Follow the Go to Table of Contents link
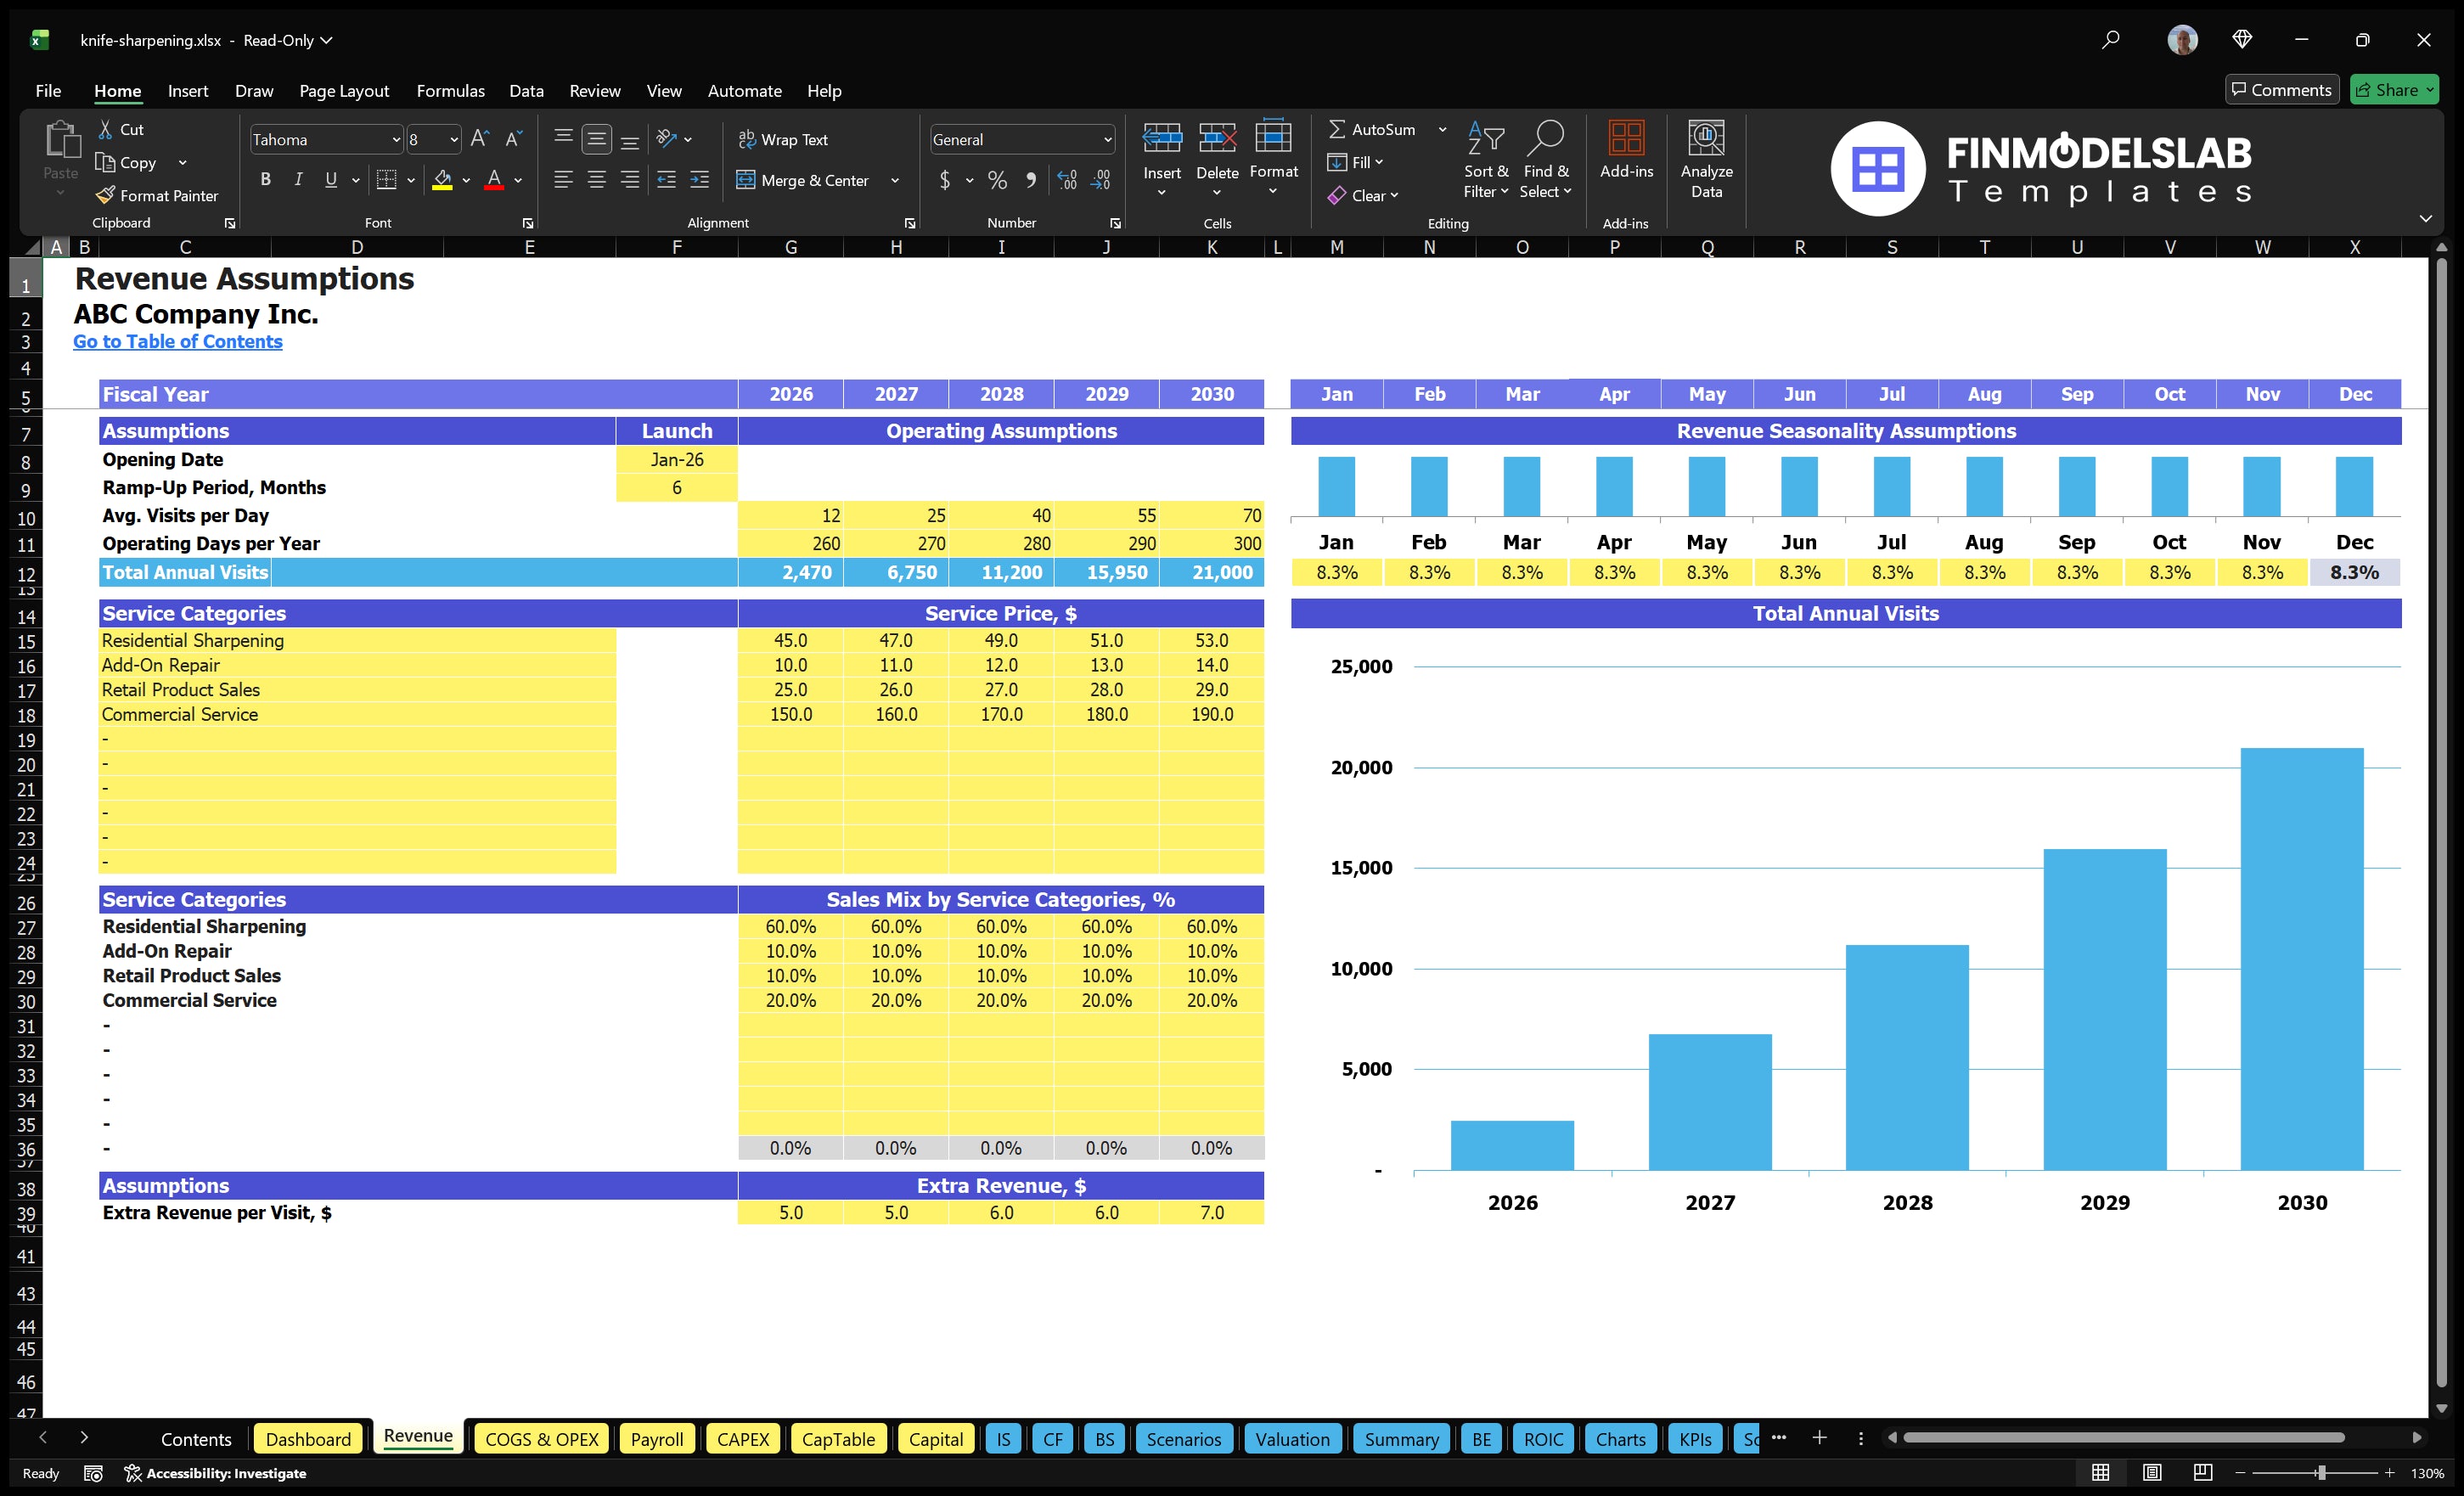Image resolution: width=2464 pixels, height=1496 pixels. [178, 341]
